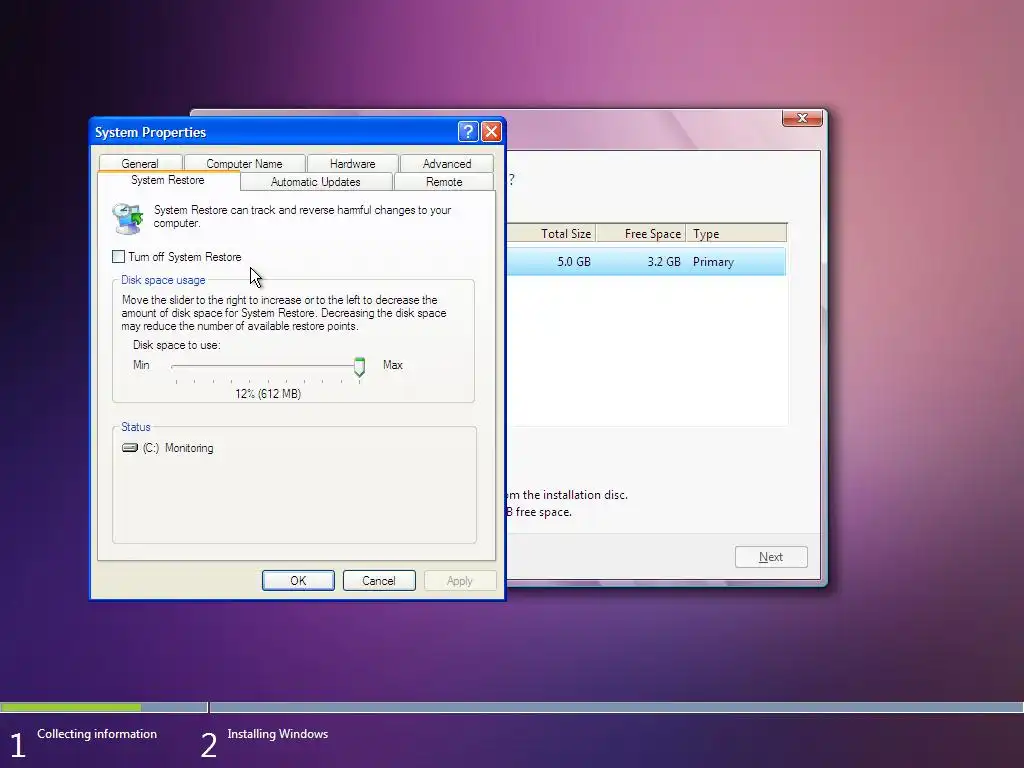1024x768 pixels.
Task: Open the General tab
Action: click(140, 163)
